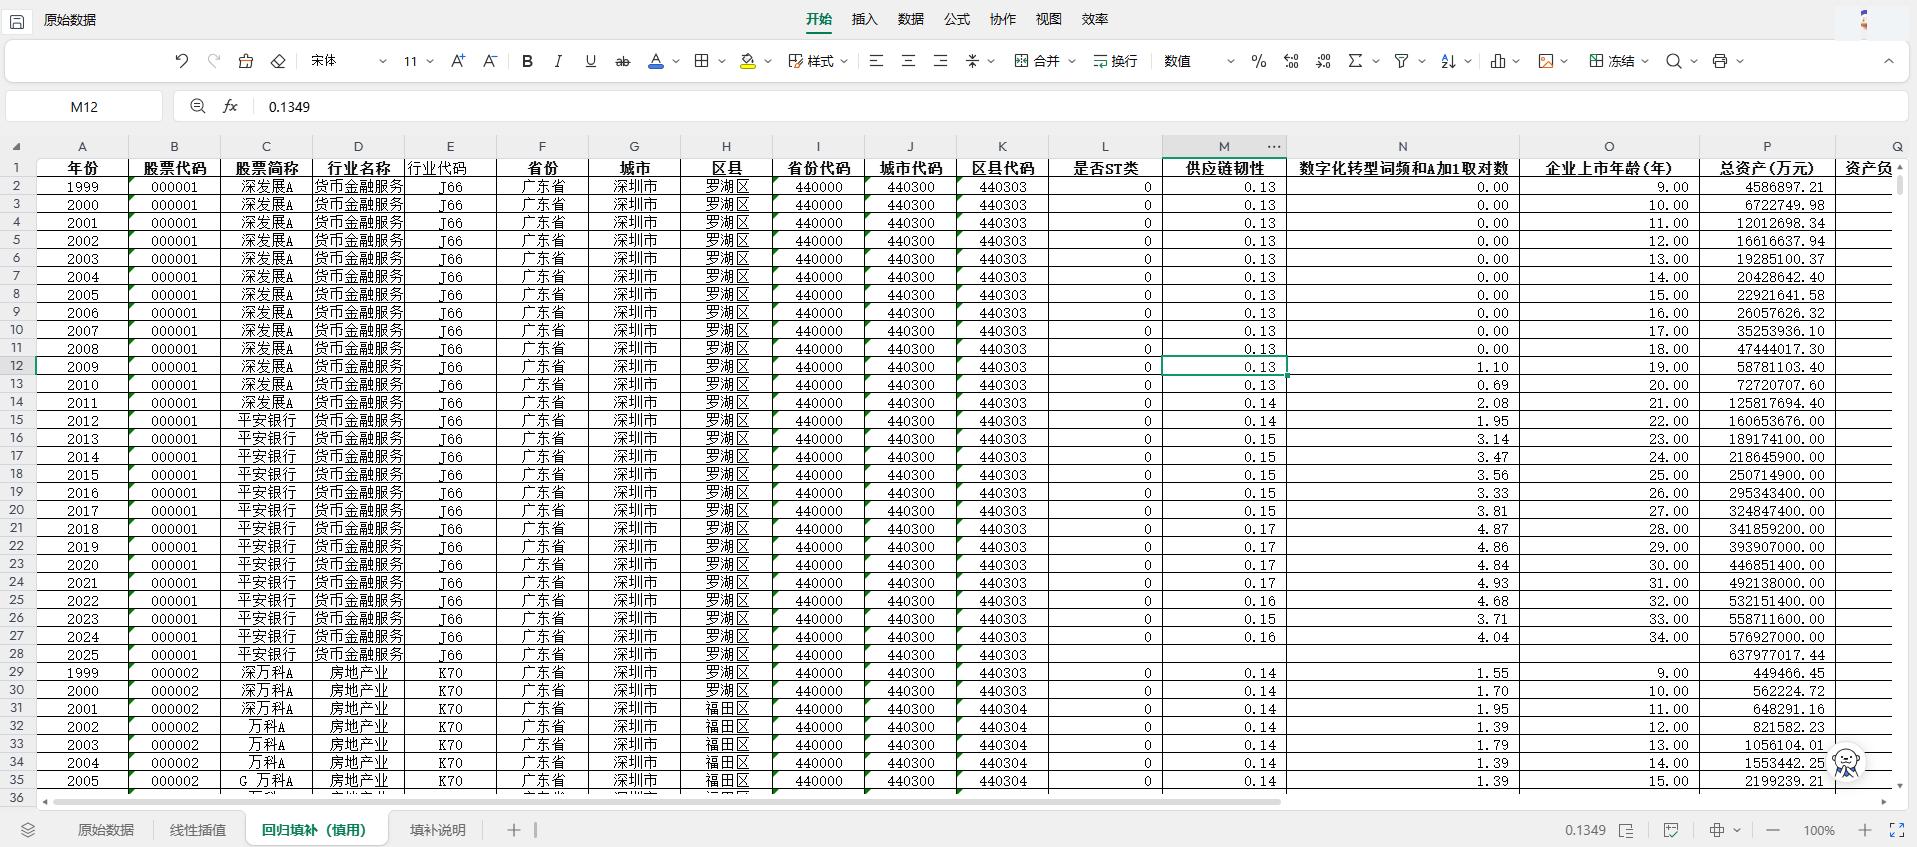This screenshot has height=847, width=1917.
Task: Open the all-sheets list layers icon
Action: point(28,830)
